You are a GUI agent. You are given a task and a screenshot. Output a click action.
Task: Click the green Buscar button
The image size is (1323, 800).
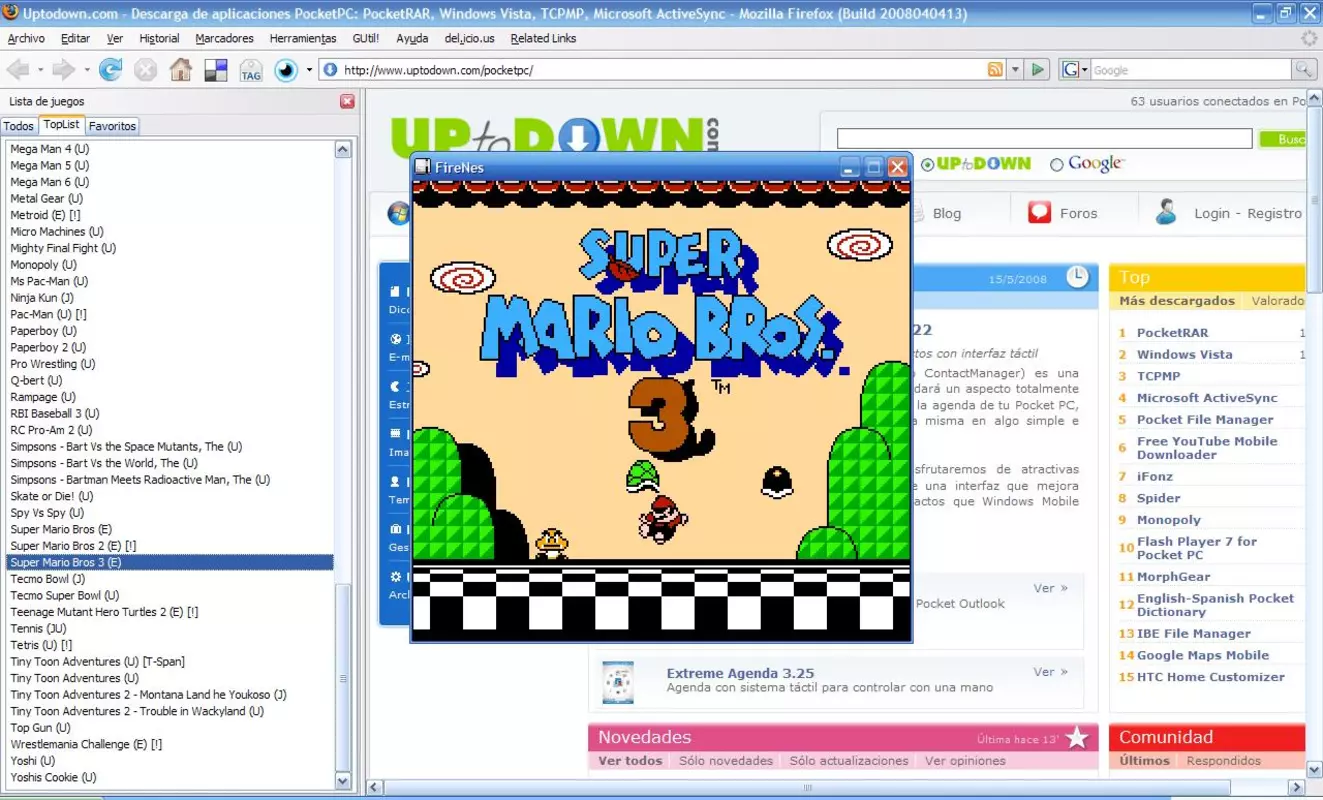coord(1282,139)
